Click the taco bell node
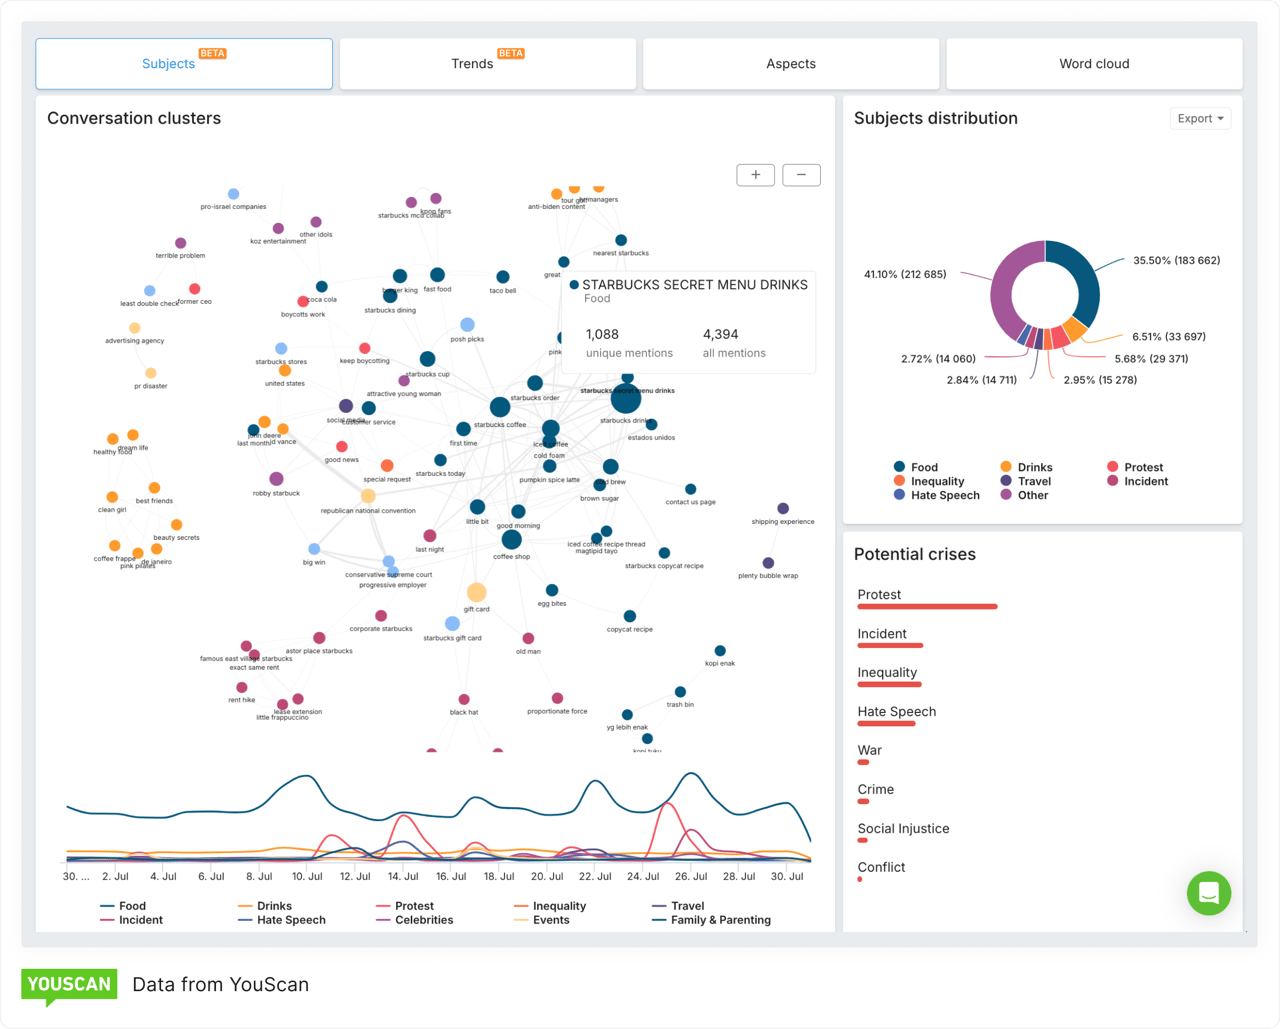1280x1029 pixels. point(503,277)
